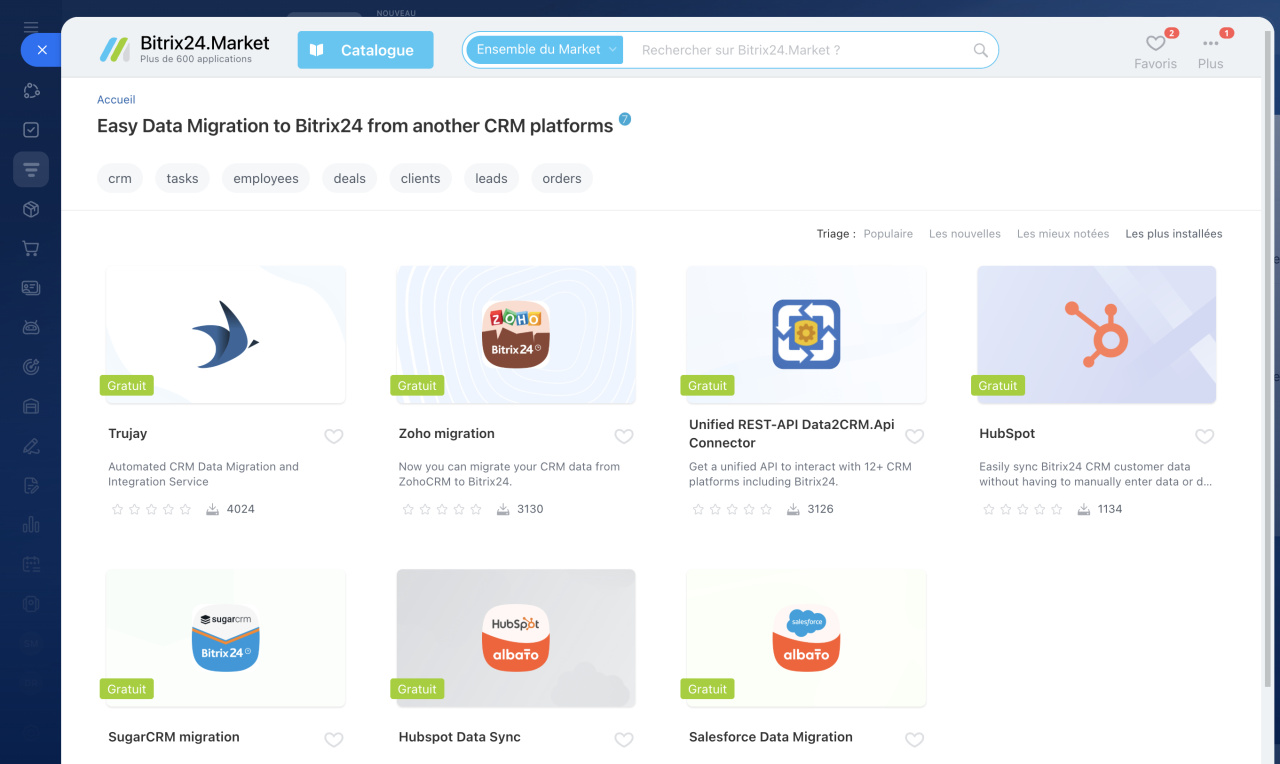
Task: Open Salesforce Data Migration title link
Action: pyautogui.click(x=771, y=737)
